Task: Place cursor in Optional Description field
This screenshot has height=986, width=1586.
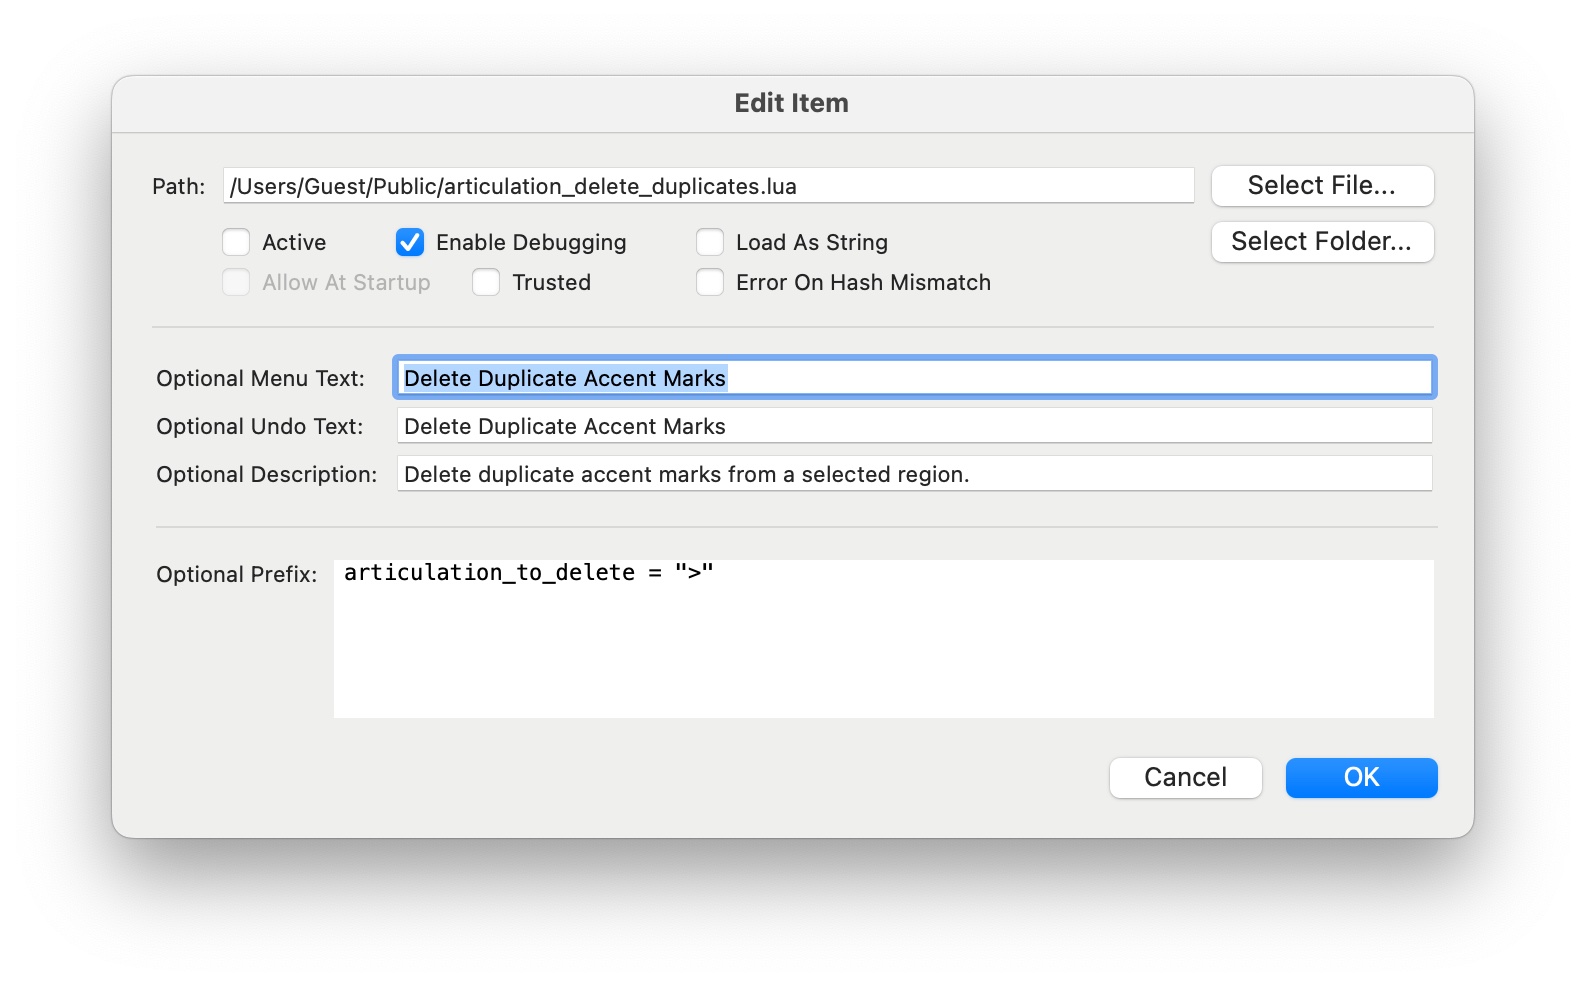Action: (x=913, y=474)
